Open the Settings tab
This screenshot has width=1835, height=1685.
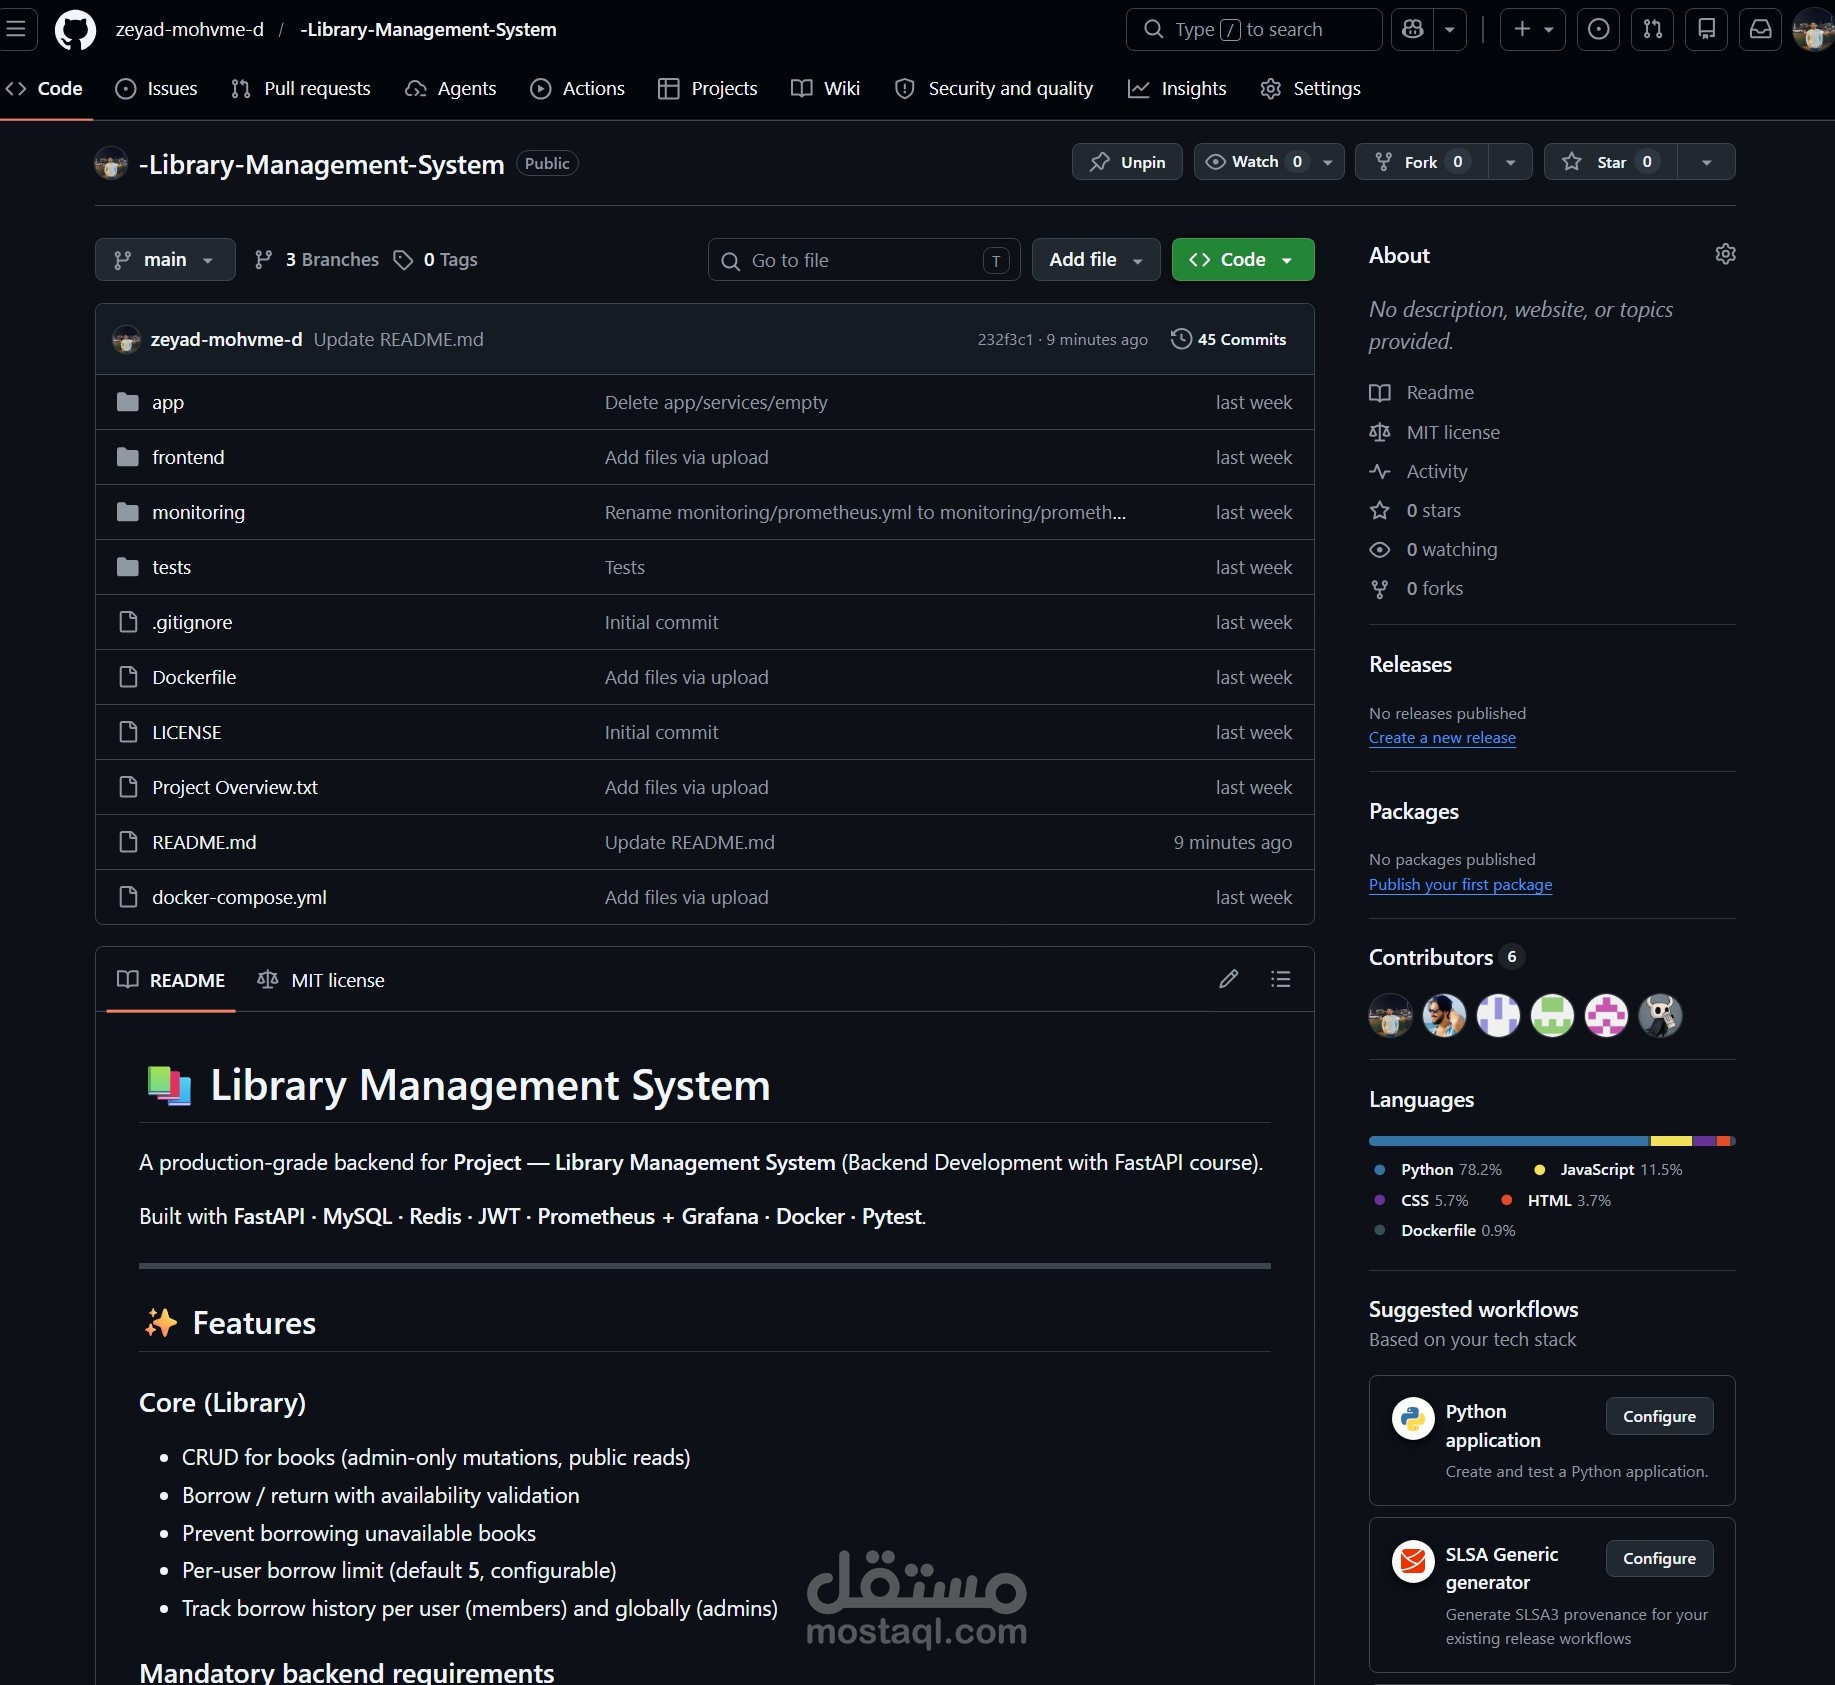(x=1311, y=88)
